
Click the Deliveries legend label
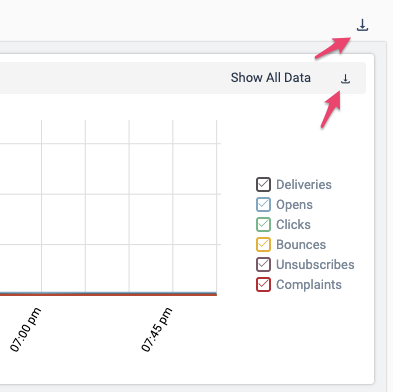coord(304,184)
